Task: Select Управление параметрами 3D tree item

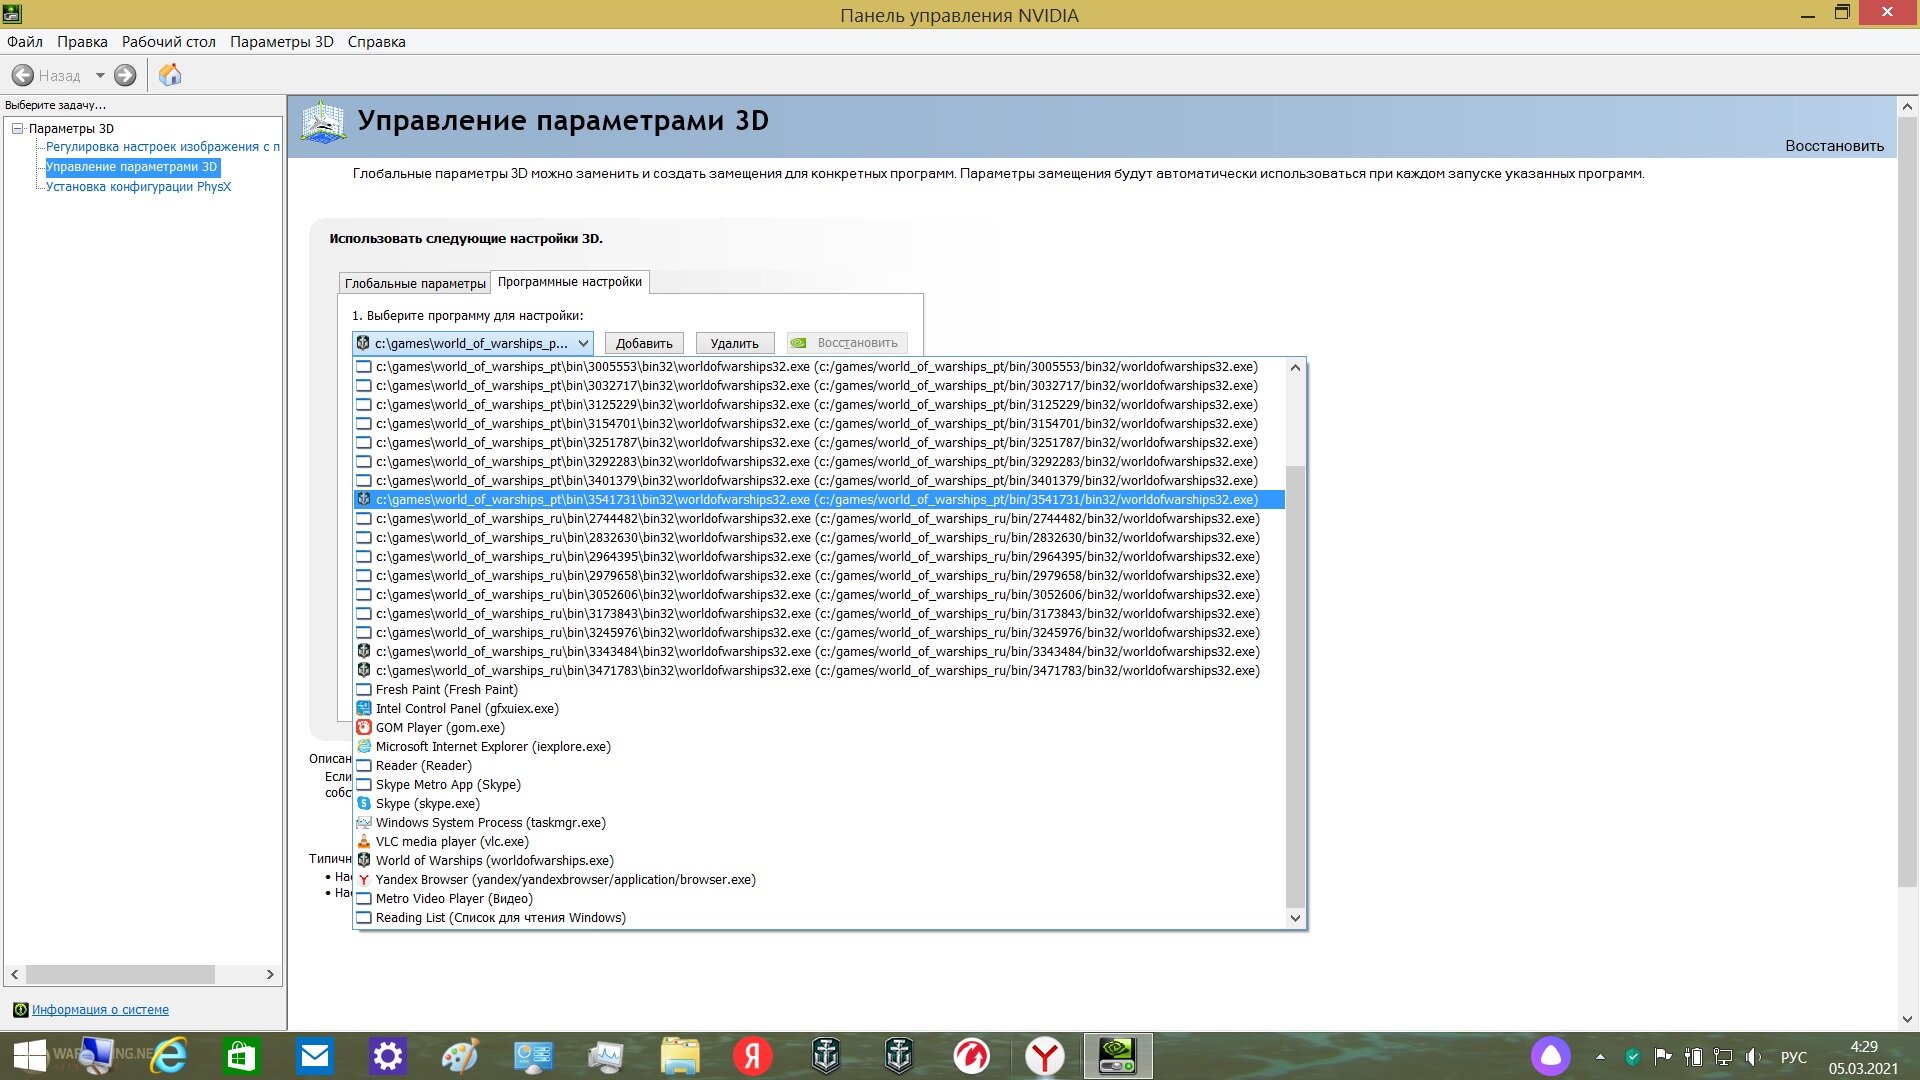Action: 132,167
